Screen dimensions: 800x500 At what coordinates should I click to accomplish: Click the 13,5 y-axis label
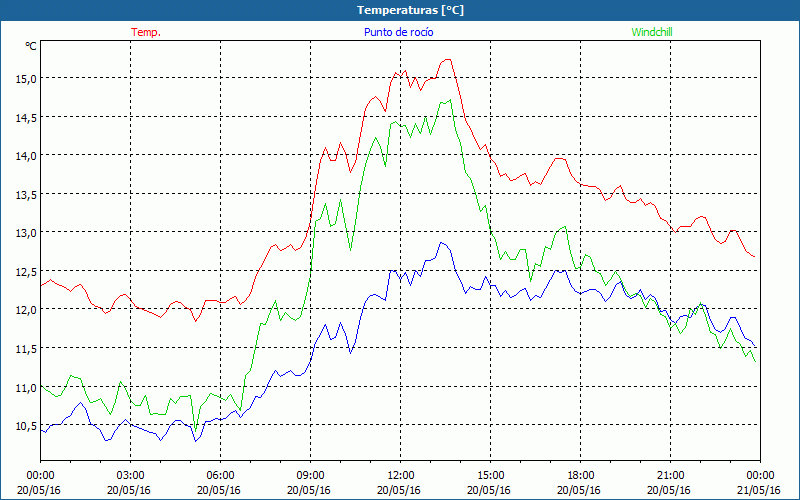[x=26, y=194]
